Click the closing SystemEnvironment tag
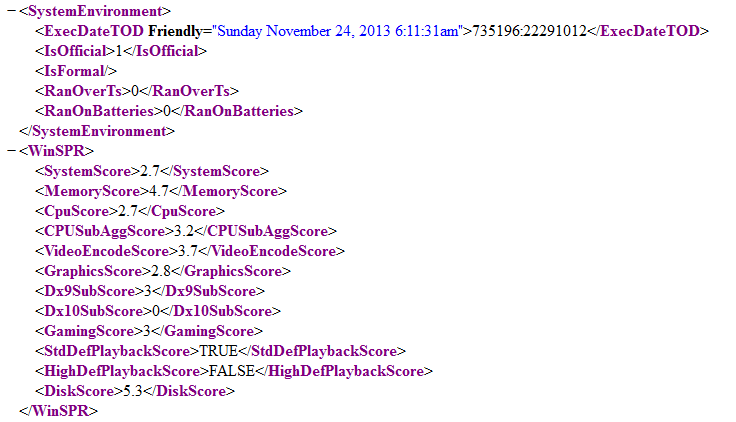The height and width of the screenshot is (422, 736). coord(97,131)
